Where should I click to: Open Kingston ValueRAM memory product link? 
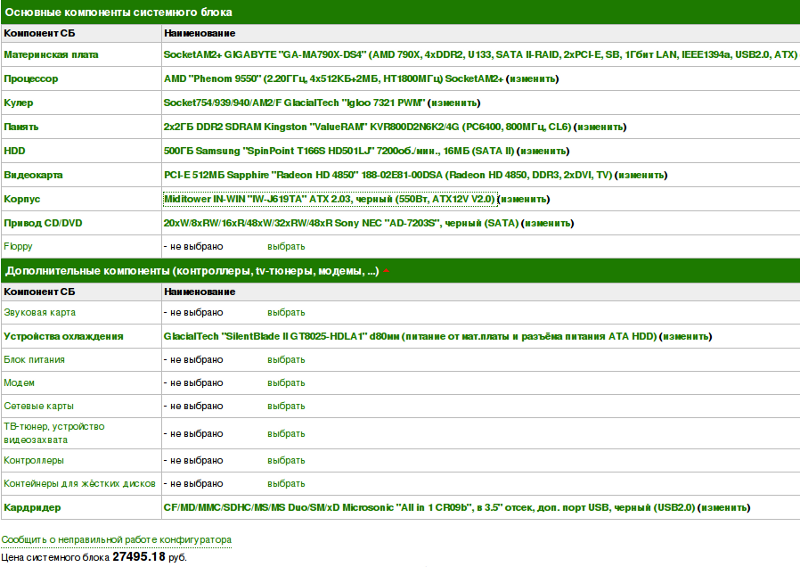pyautogui.click(x=367, y=127)
